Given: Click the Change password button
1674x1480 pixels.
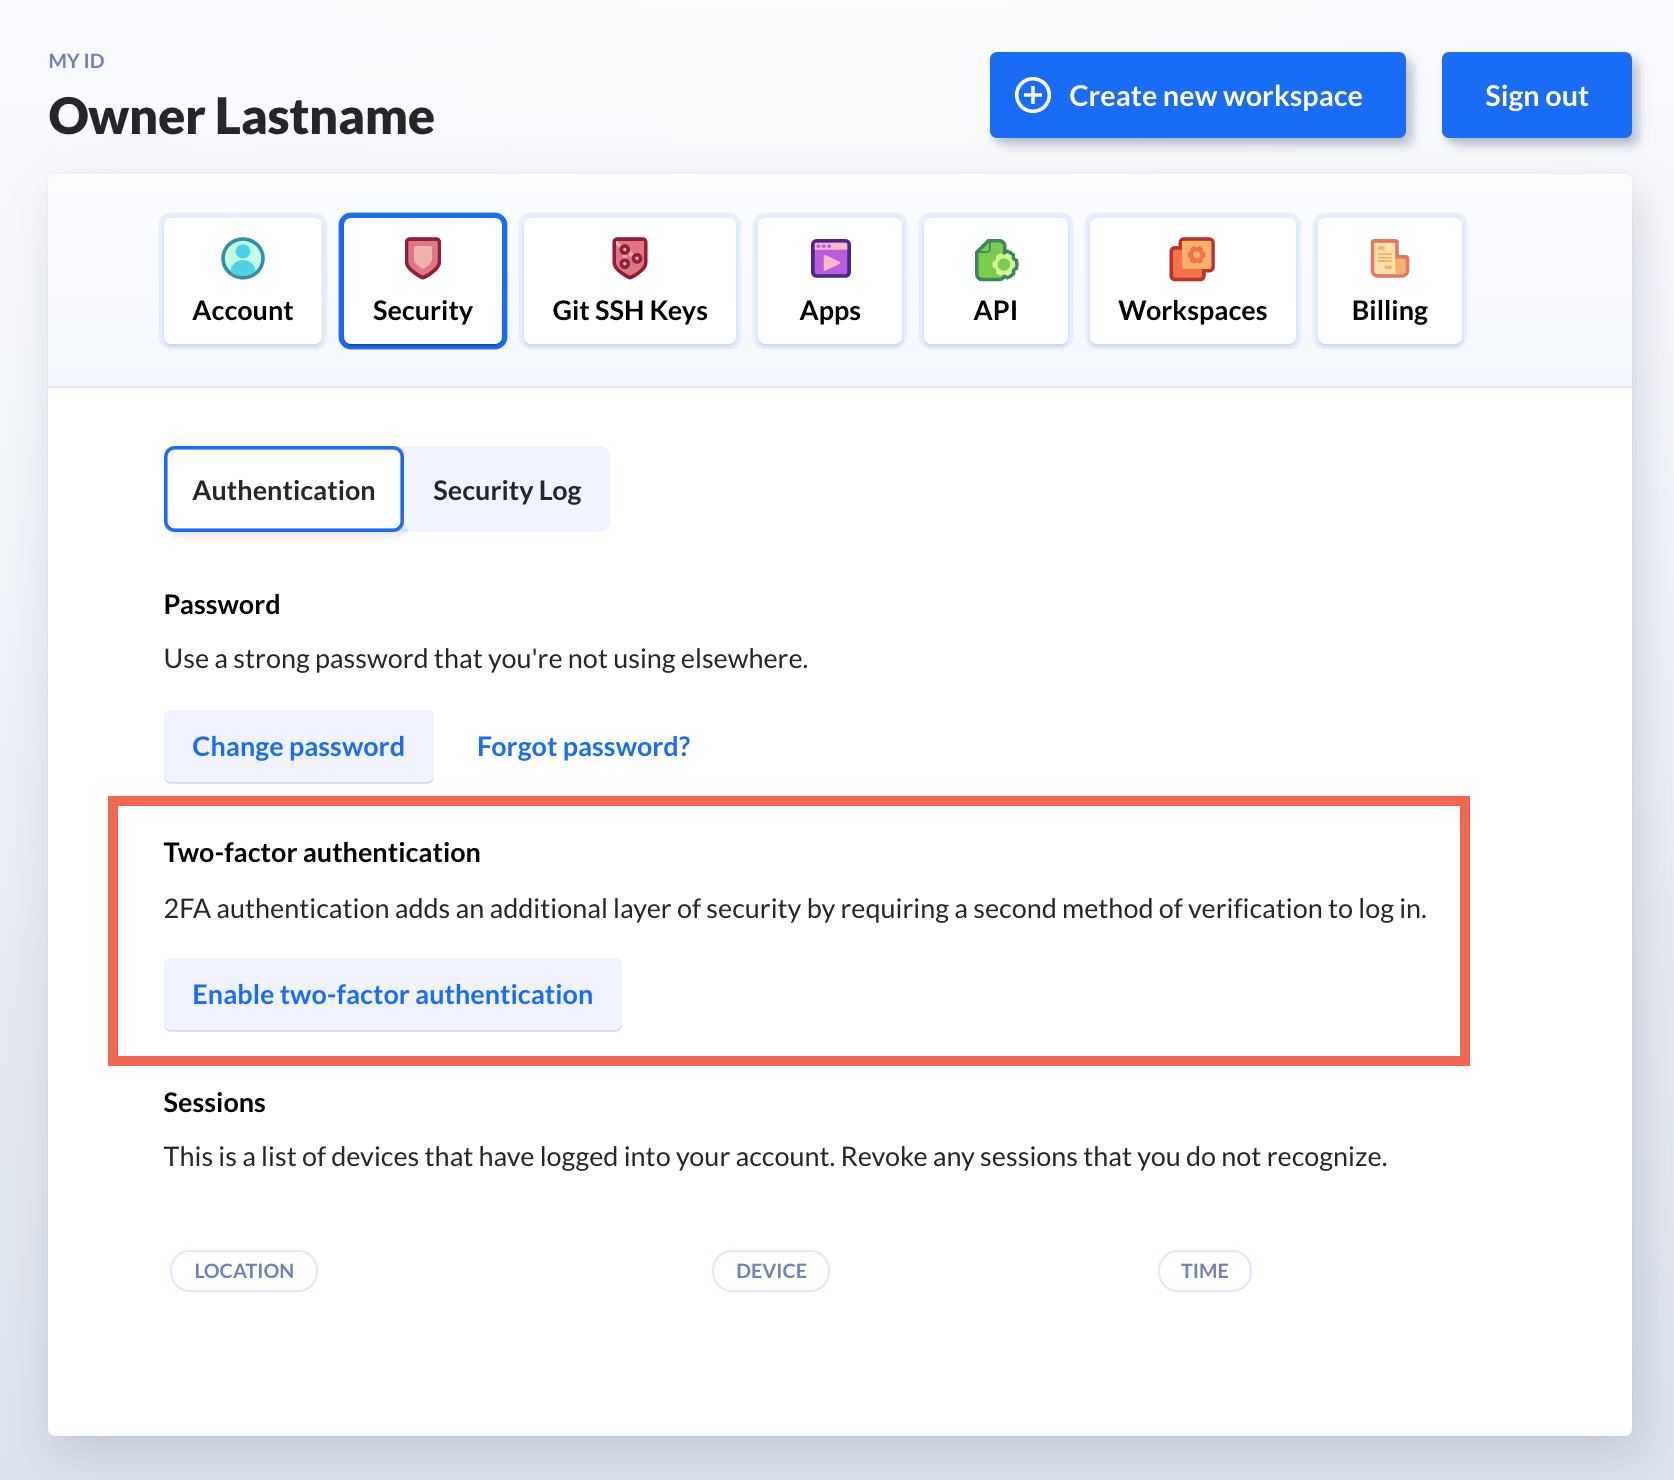Looking at the screenshot, I should click(299, 746).
